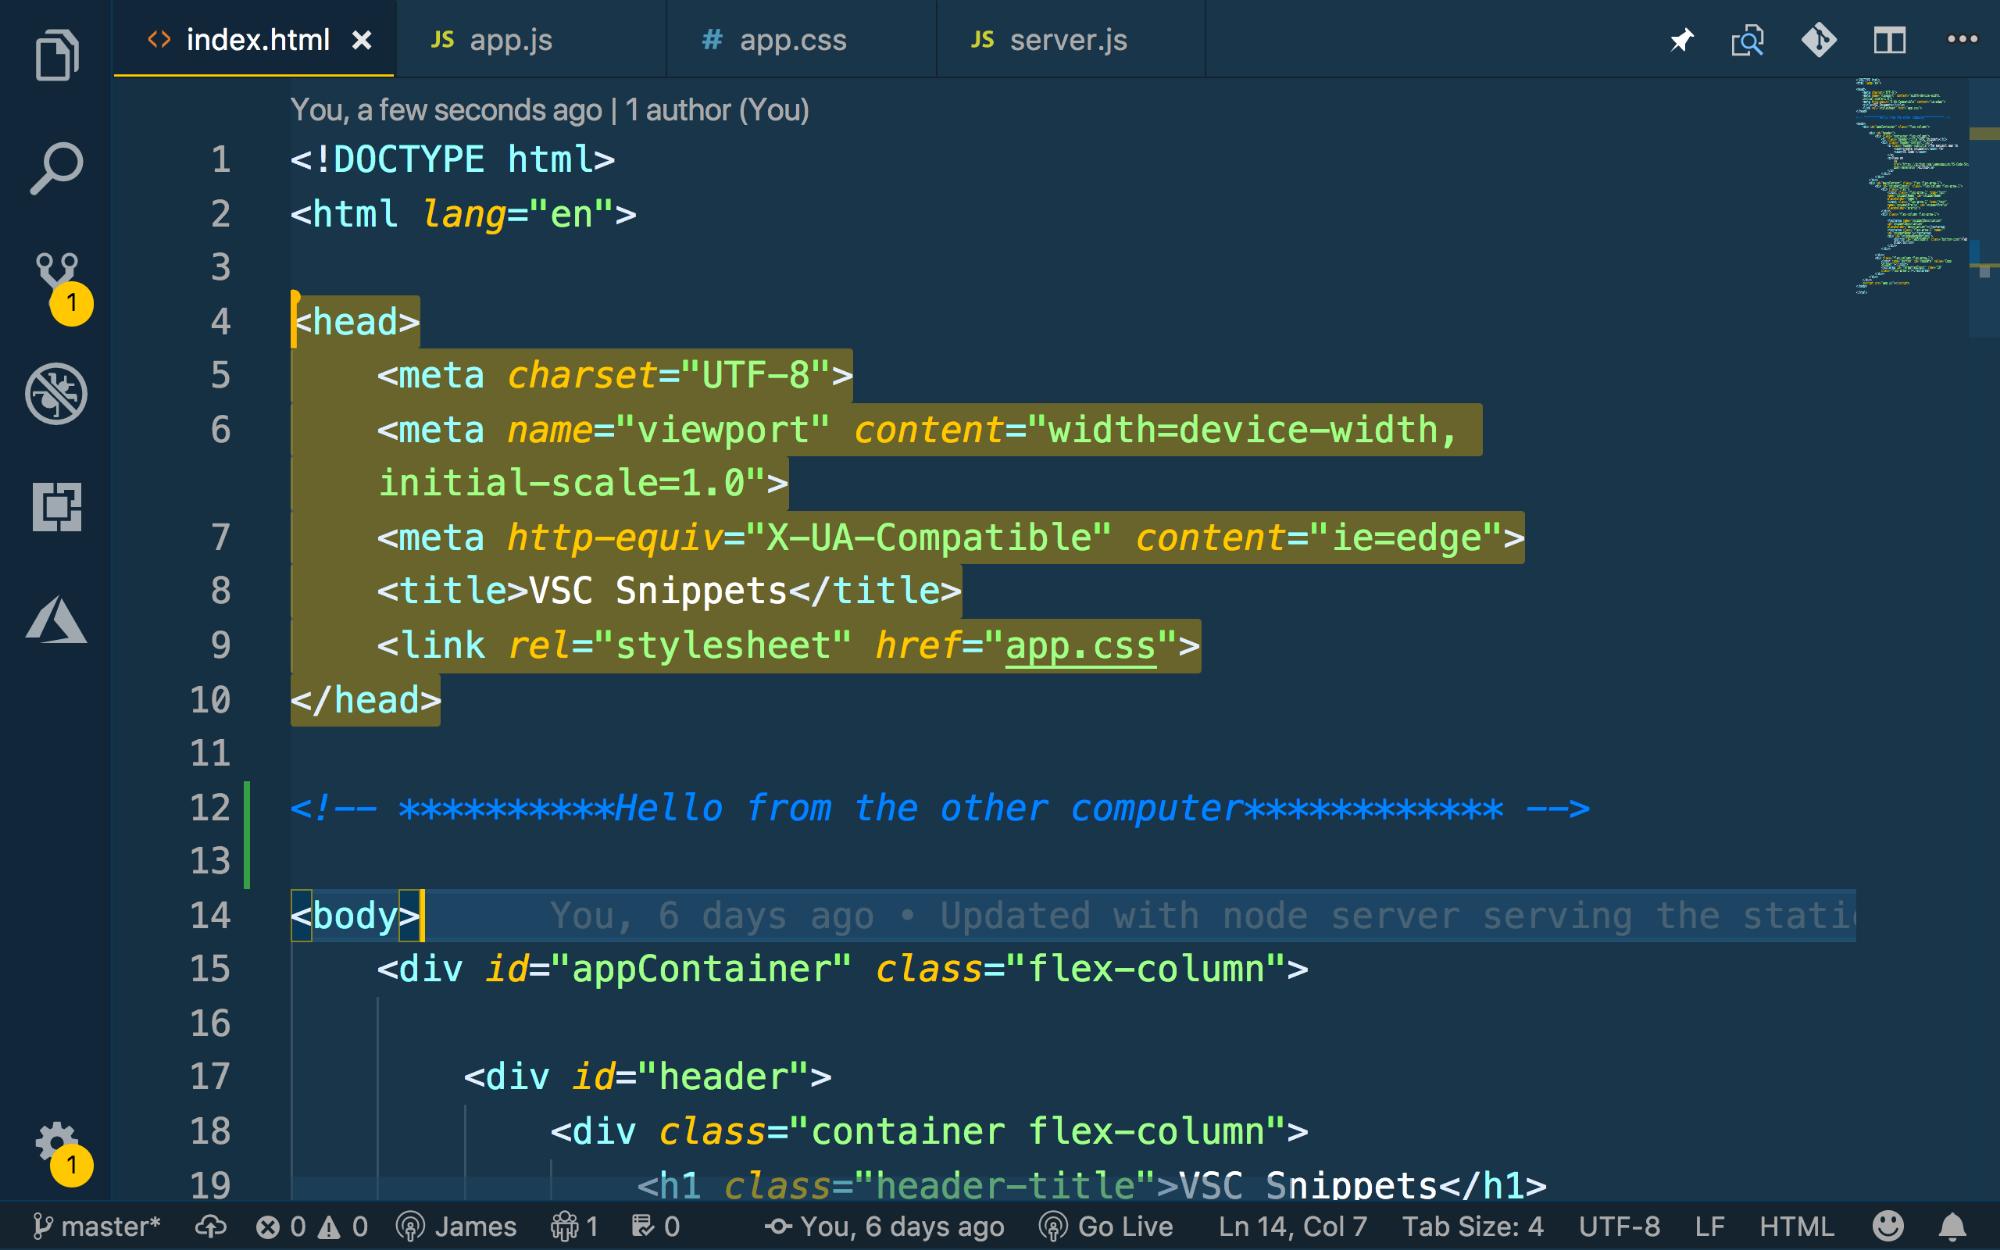This screenshot has height=1250, width=2000.
Task: Open the Azure panel
Action: pyautogui.click(x=56, y=619)
